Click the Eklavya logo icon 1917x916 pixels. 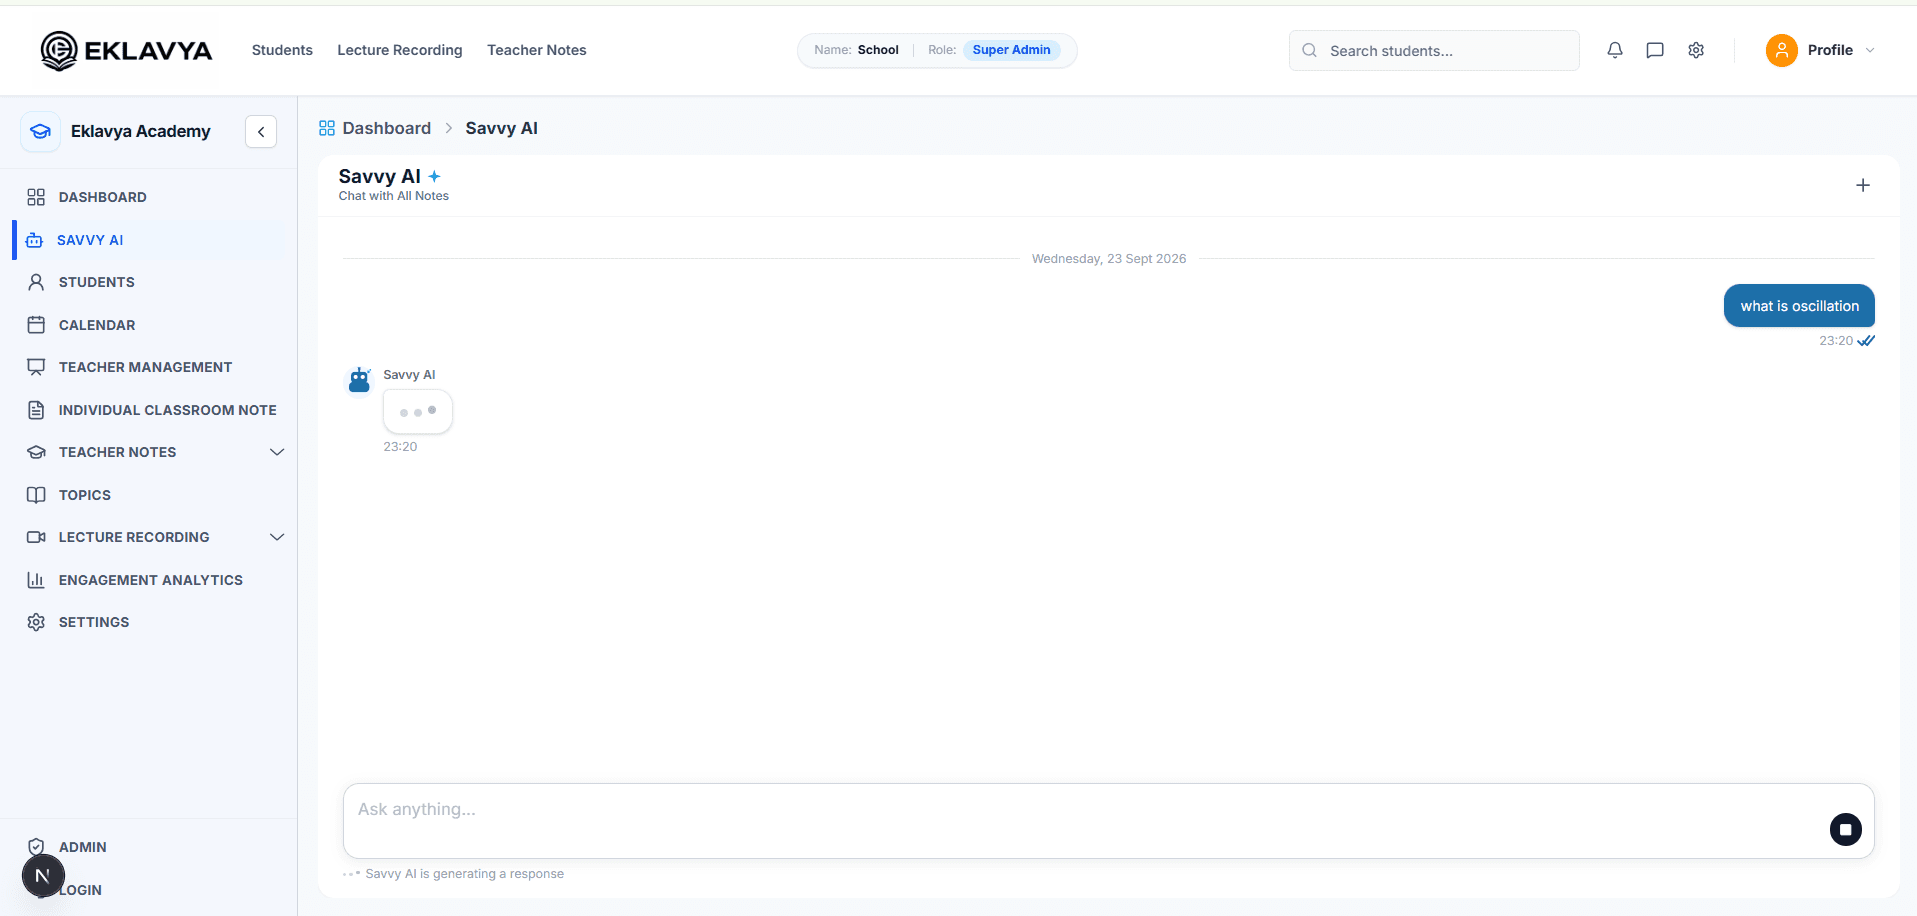(59, 50)
